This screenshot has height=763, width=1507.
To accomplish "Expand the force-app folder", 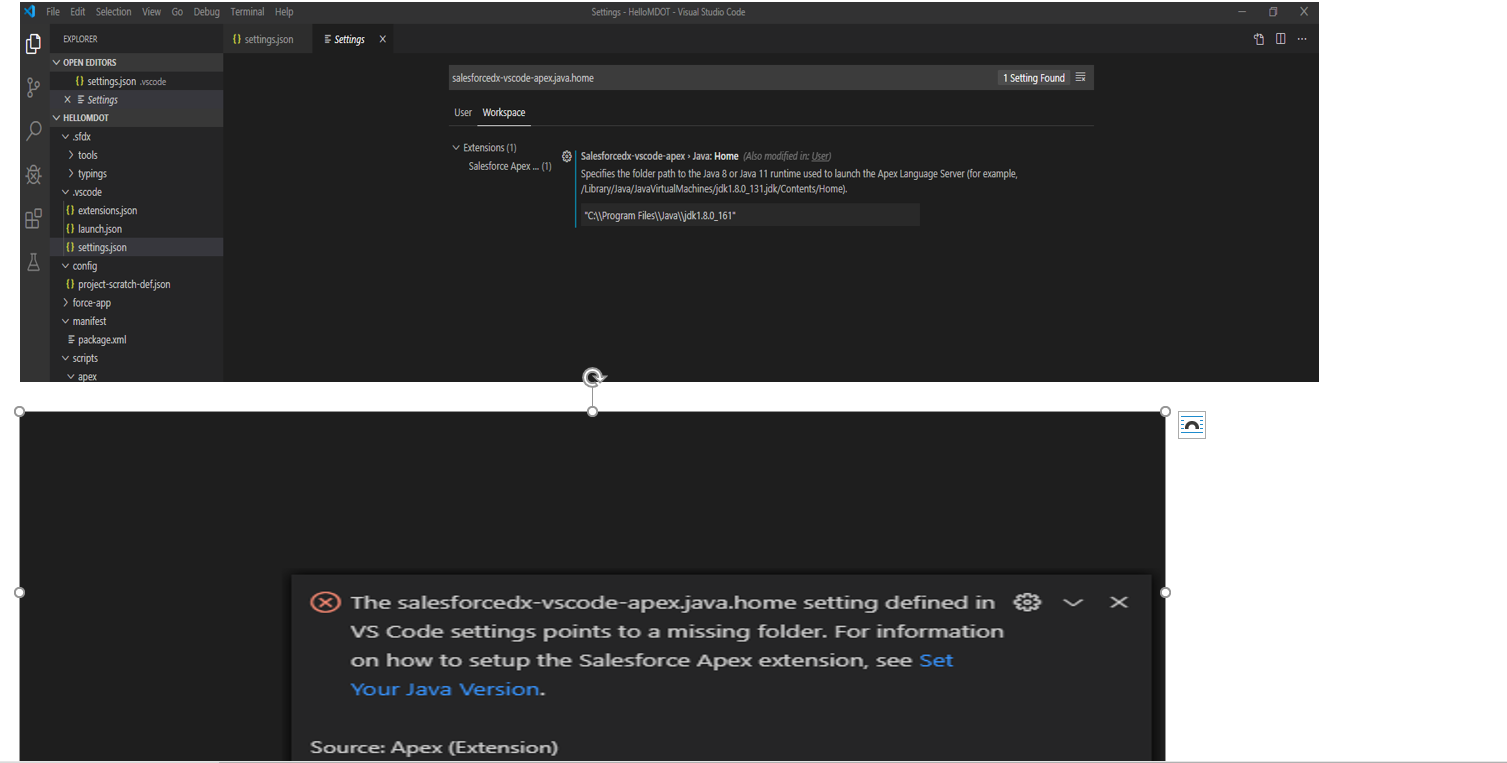I will click(90, 302).
